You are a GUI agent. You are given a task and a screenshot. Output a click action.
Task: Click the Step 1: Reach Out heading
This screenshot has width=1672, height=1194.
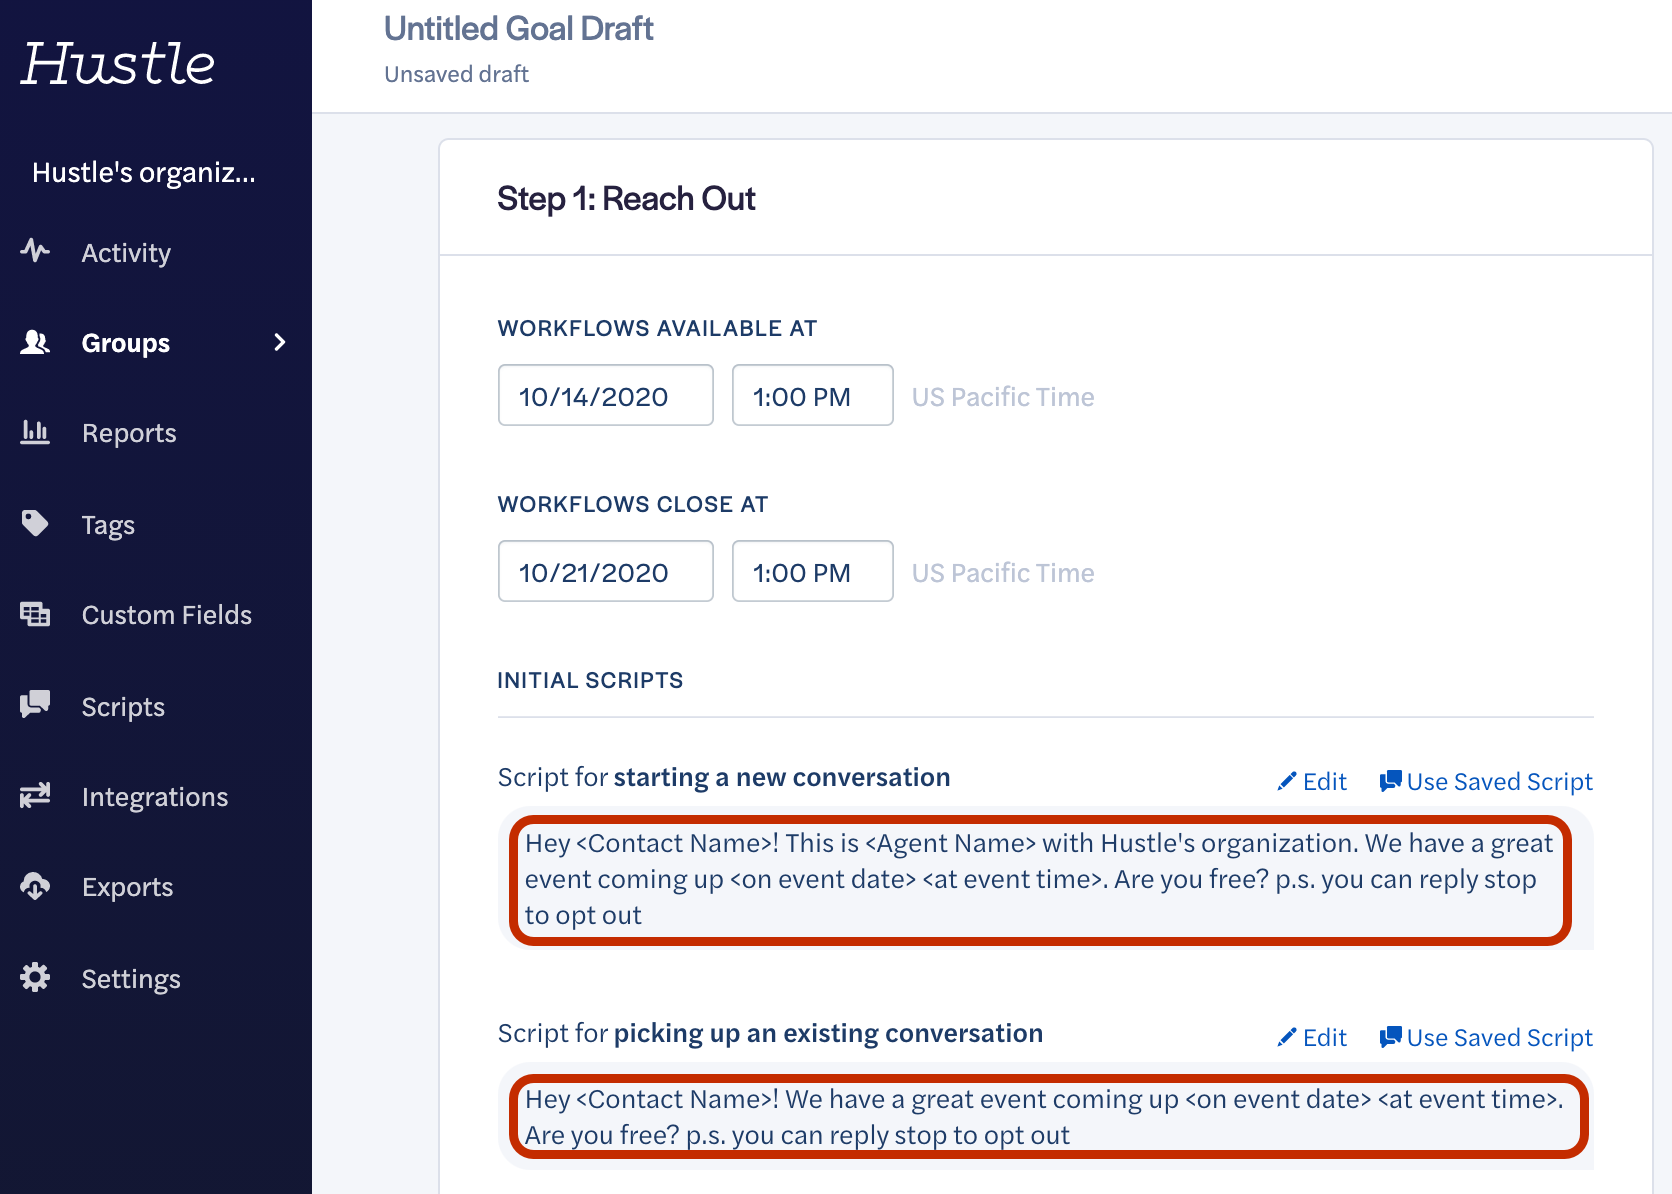point(626,198)
